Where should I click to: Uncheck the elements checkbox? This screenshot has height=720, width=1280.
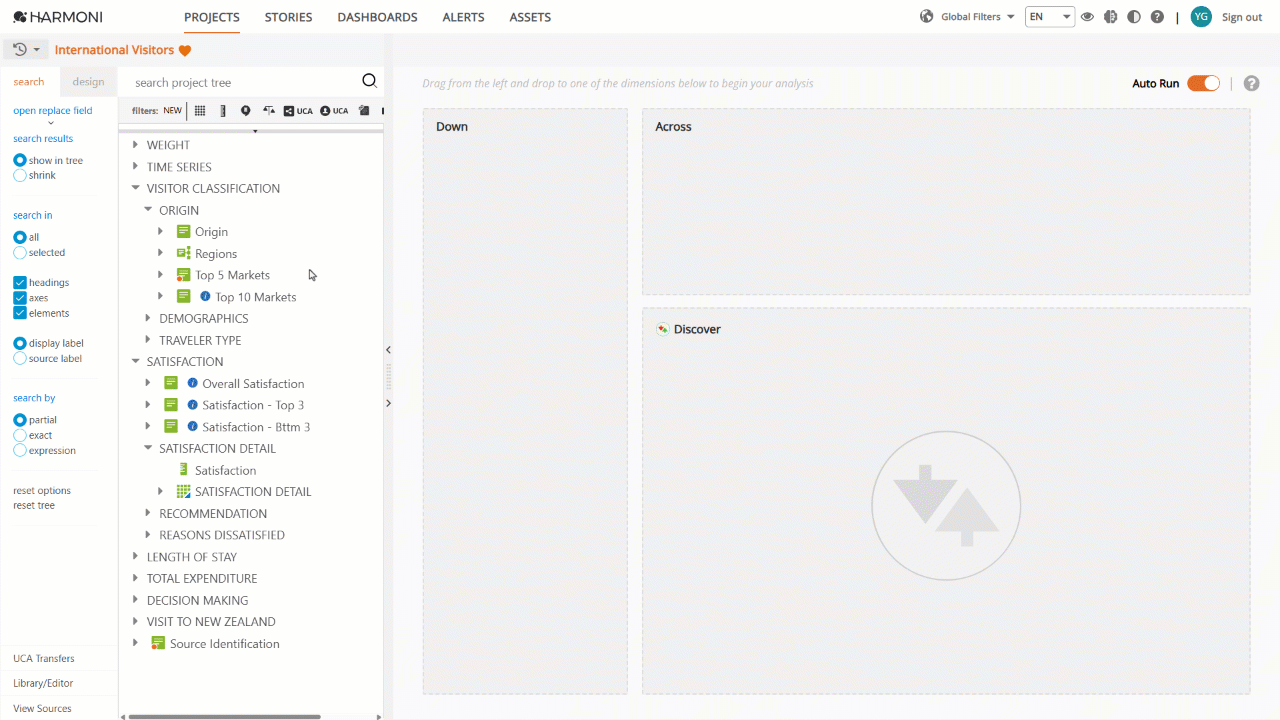click(x=20, y=313)
